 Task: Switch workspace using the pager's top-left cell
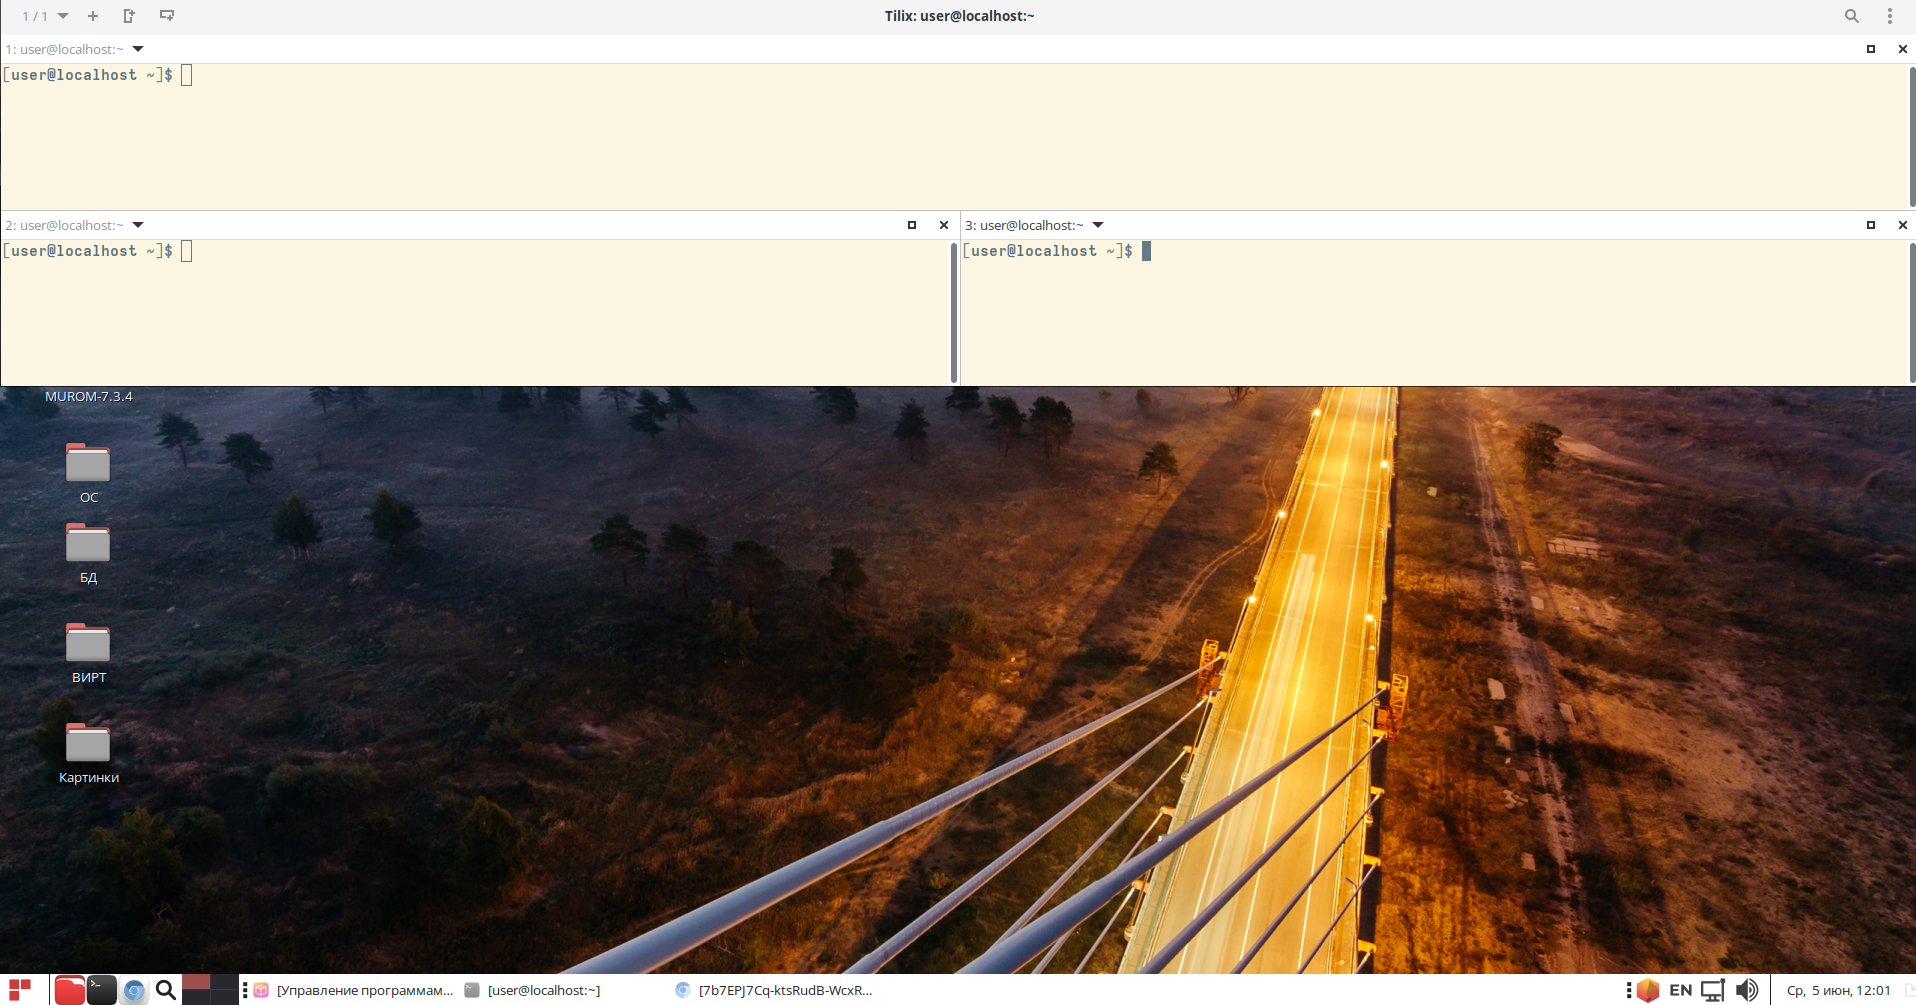(x=196, y=982)
